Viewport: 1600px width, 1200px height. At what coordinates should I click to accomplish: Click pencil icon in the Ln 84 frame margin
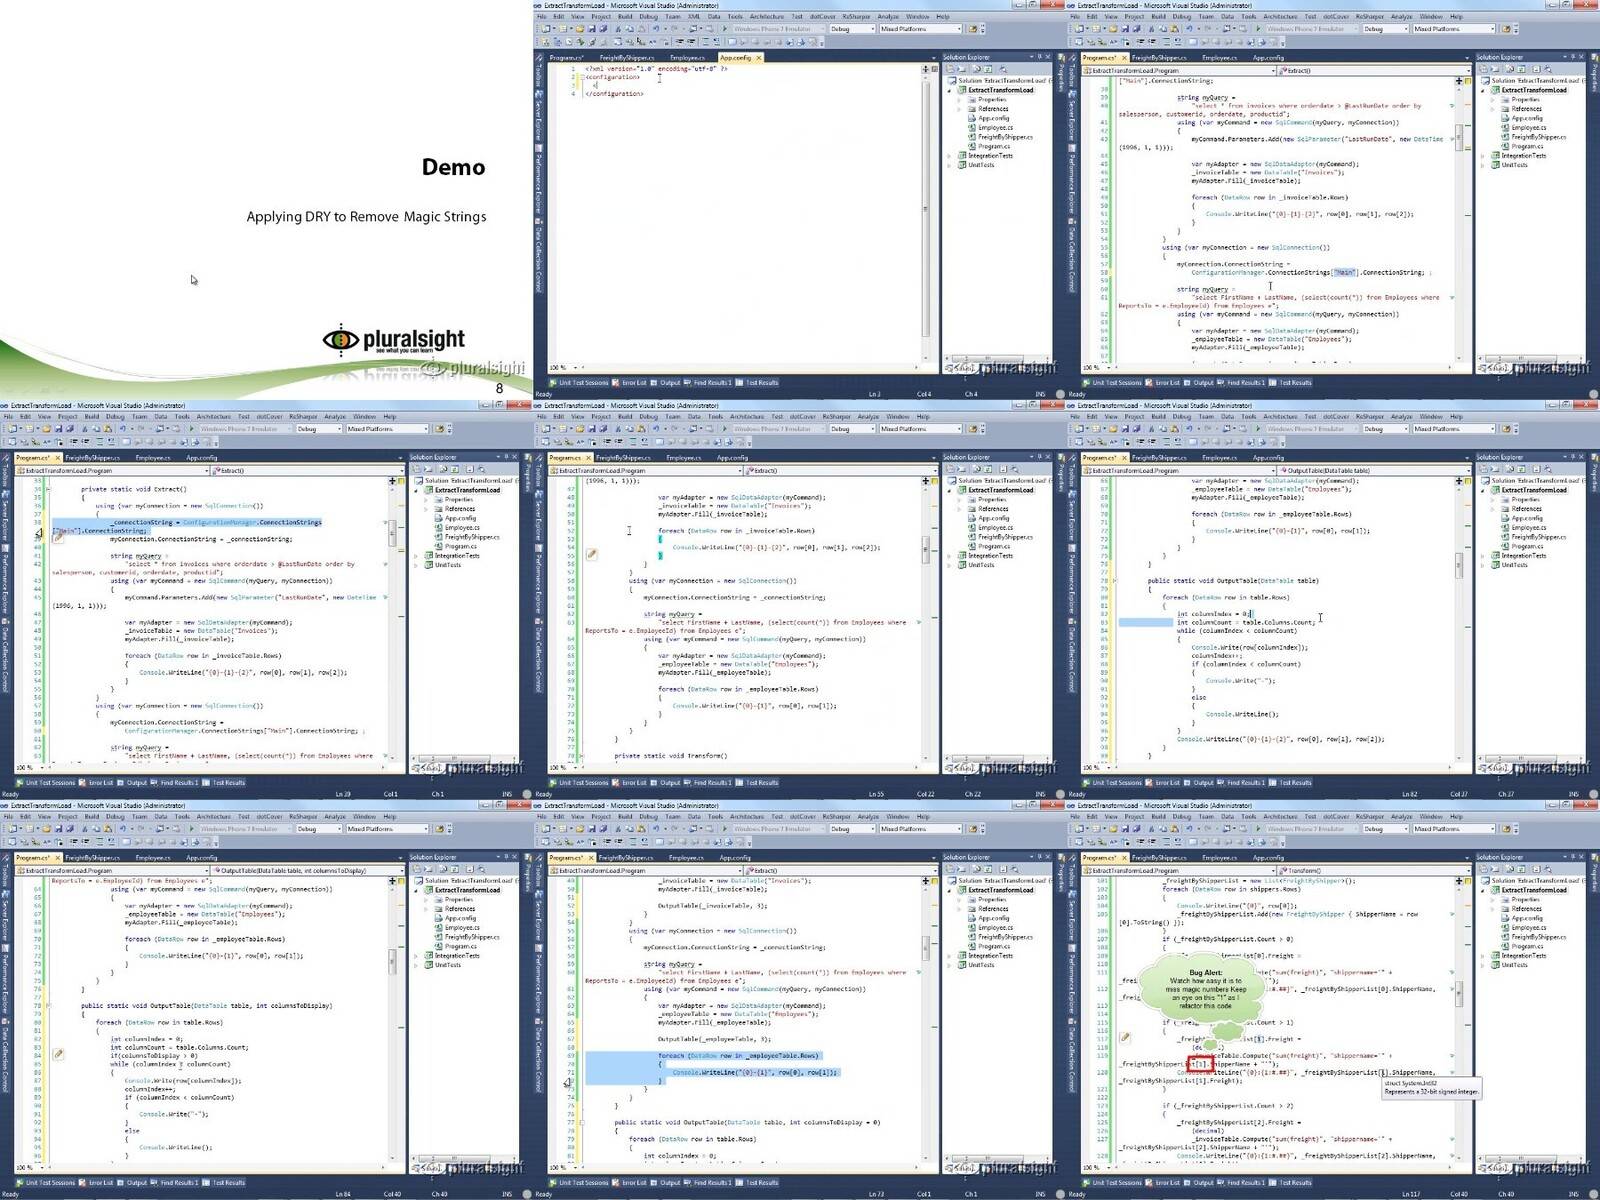[58, 1054]
